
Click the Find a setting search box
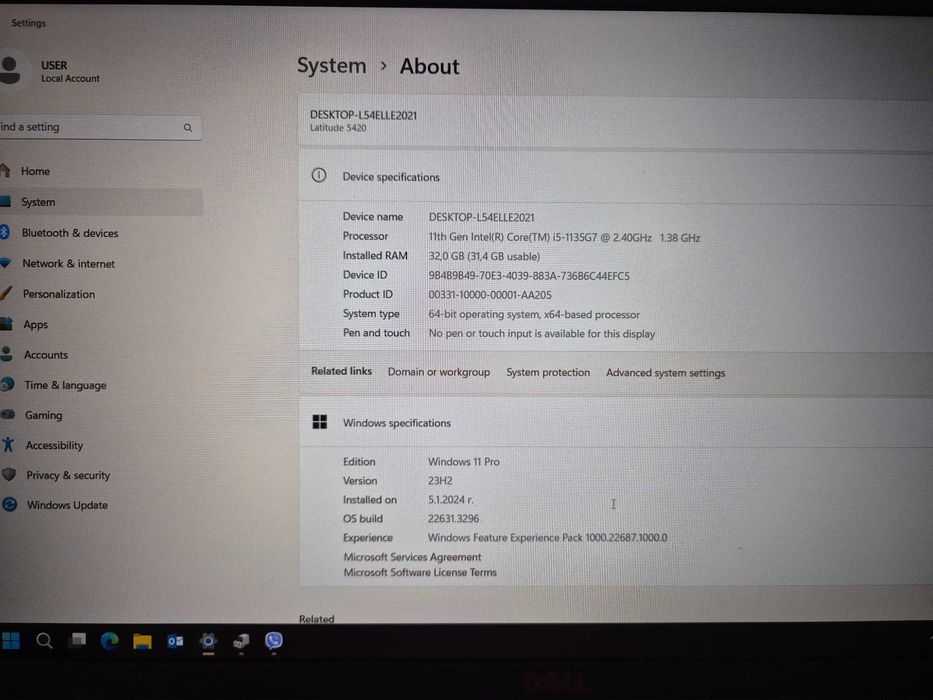coord(100,127)
